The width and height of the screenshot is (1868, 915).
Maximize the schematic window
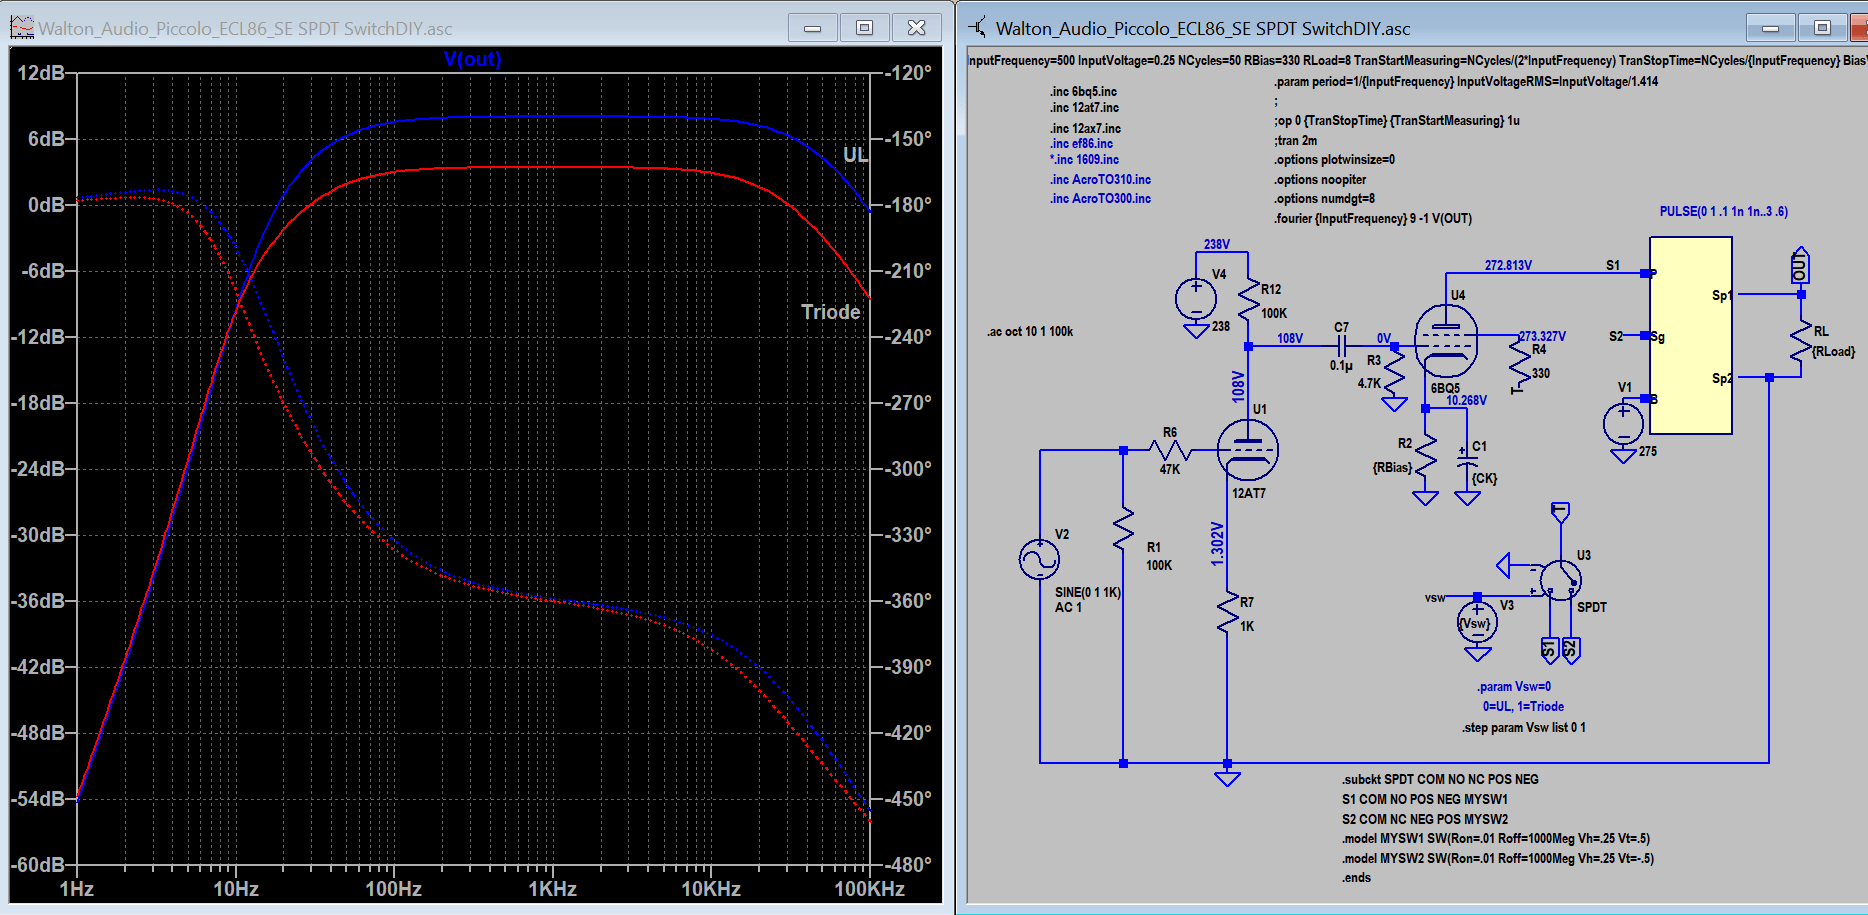[1823, 28]
